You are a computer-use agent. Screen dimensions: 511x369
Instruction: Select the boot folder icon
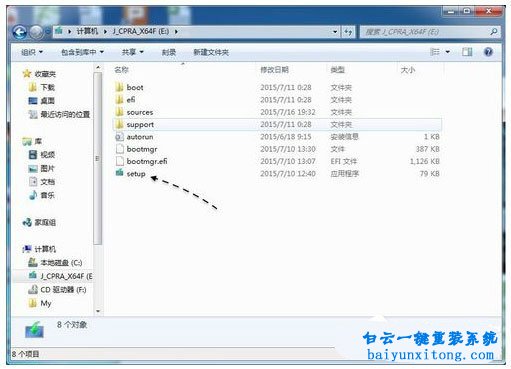[x=119, y=87]
